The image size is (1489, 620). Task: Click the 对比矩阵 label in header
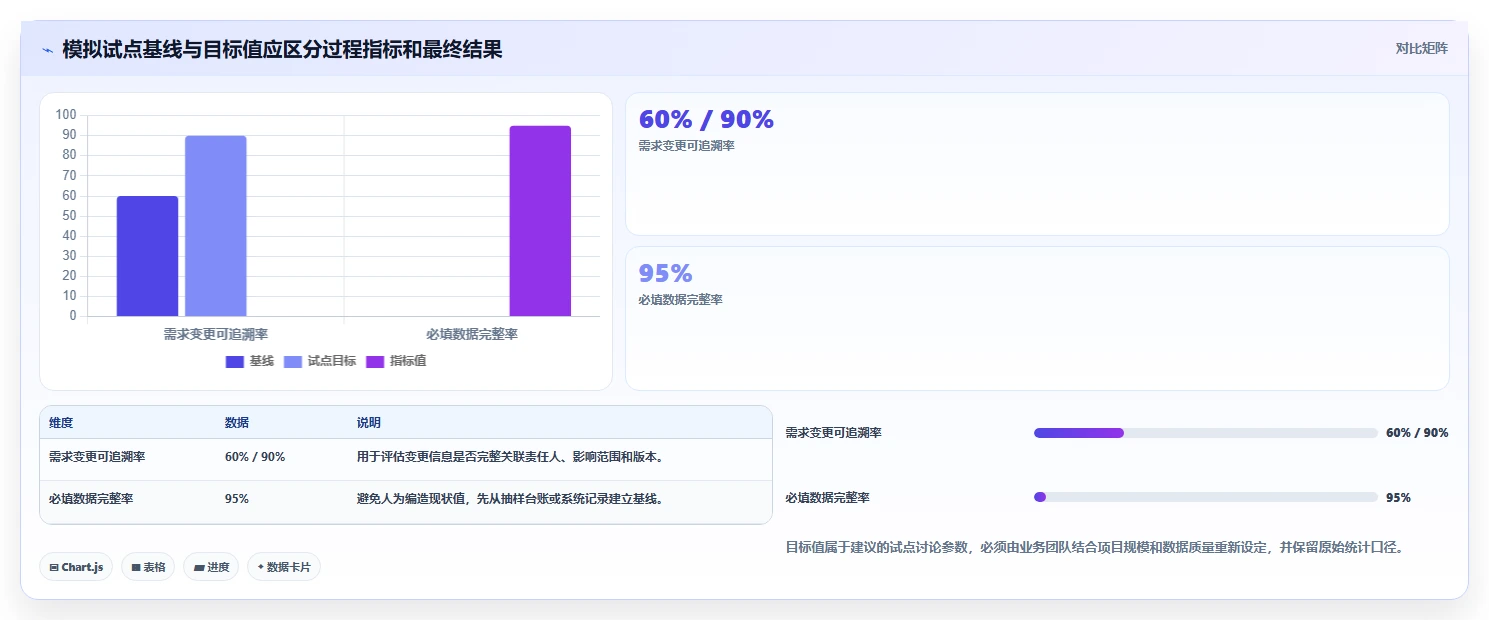(1421, 48)
